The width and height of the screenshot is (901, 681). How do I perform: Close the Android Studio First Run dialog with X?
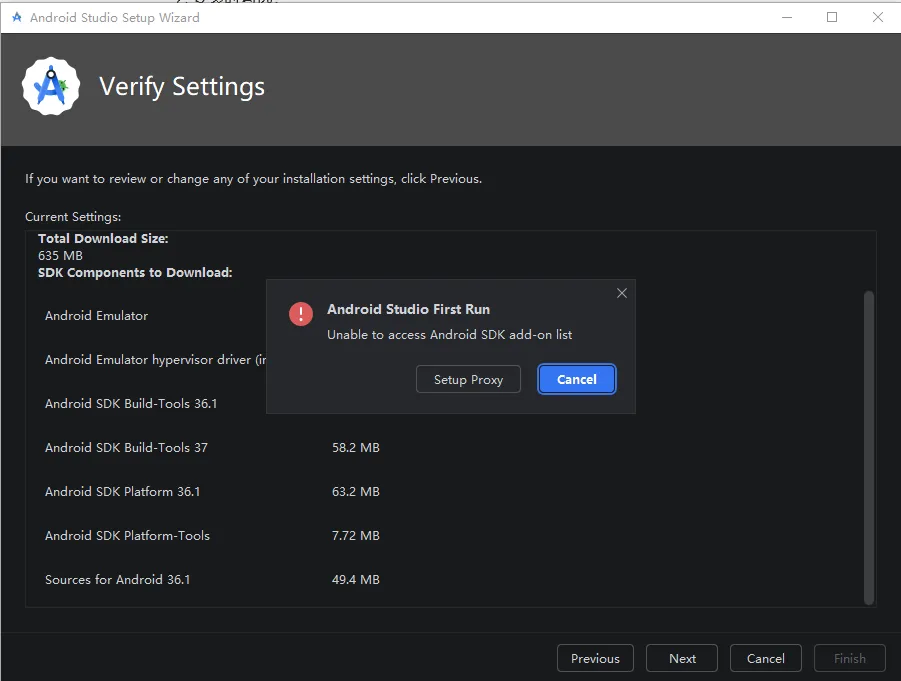[622, 293]
